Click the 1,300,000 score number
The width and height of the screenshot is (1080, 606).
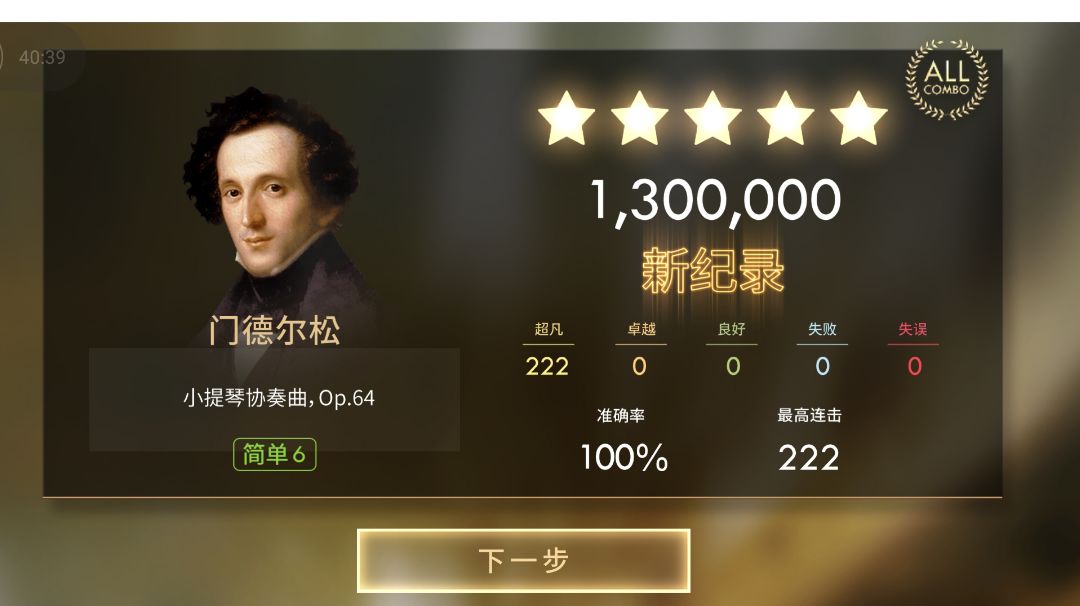[x=716, y=201]
